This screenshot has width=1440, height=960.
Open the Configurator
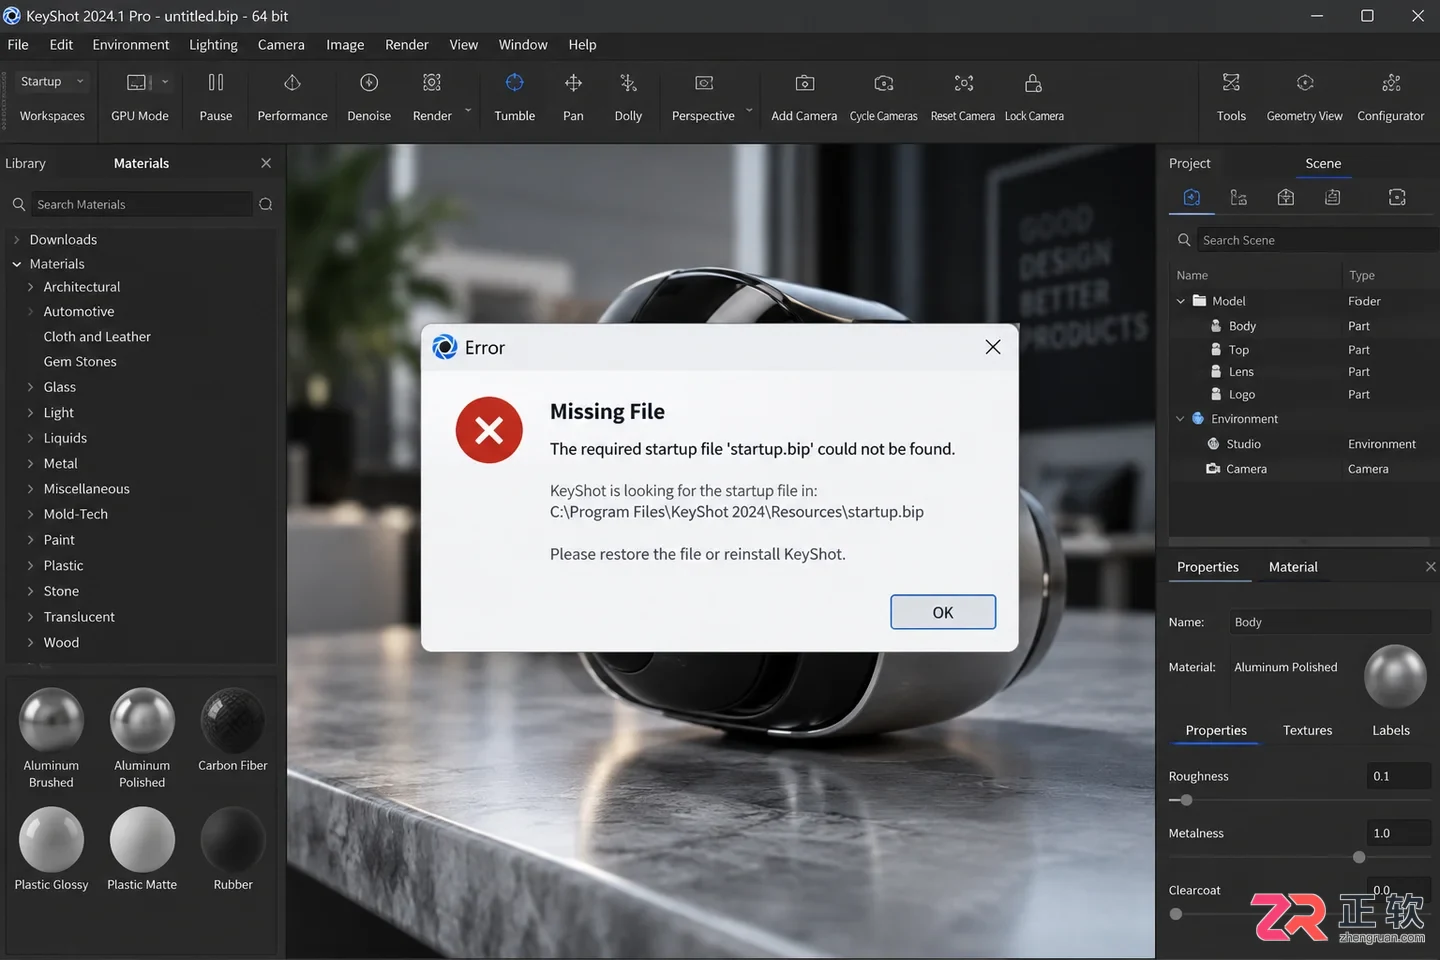1391,82
